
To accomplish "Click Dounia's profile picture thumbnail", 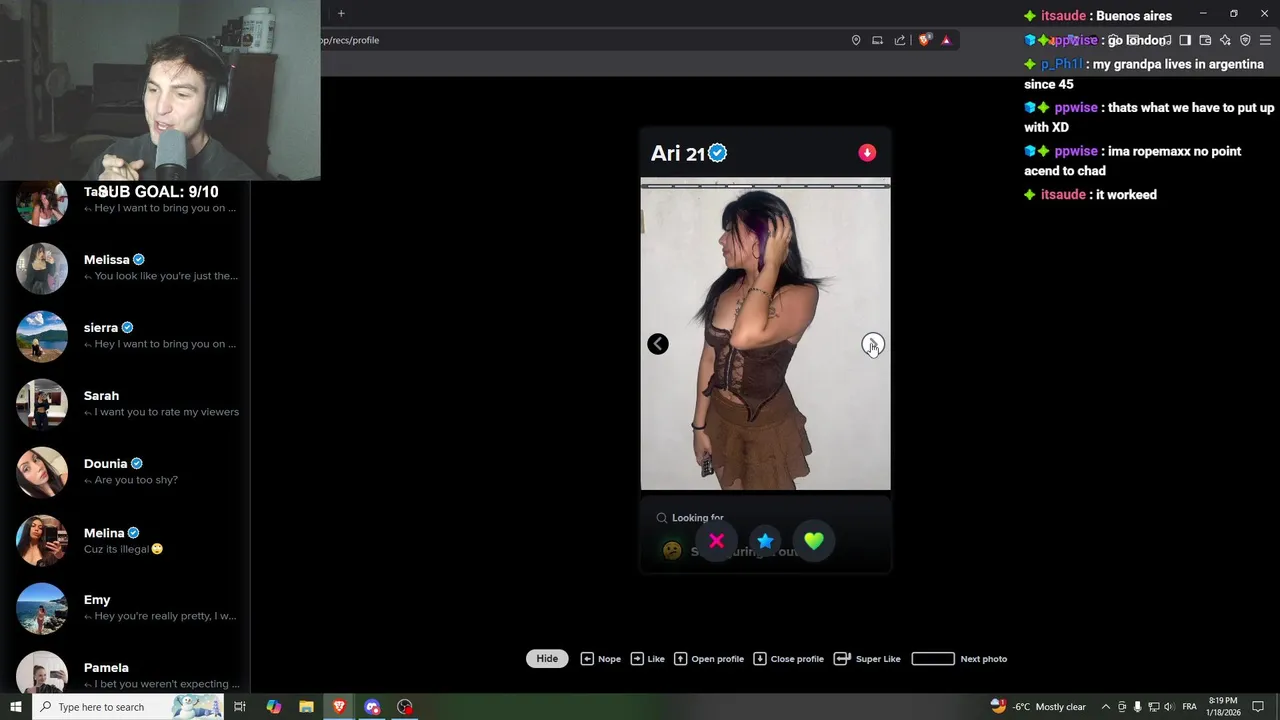I will (42, 472).
